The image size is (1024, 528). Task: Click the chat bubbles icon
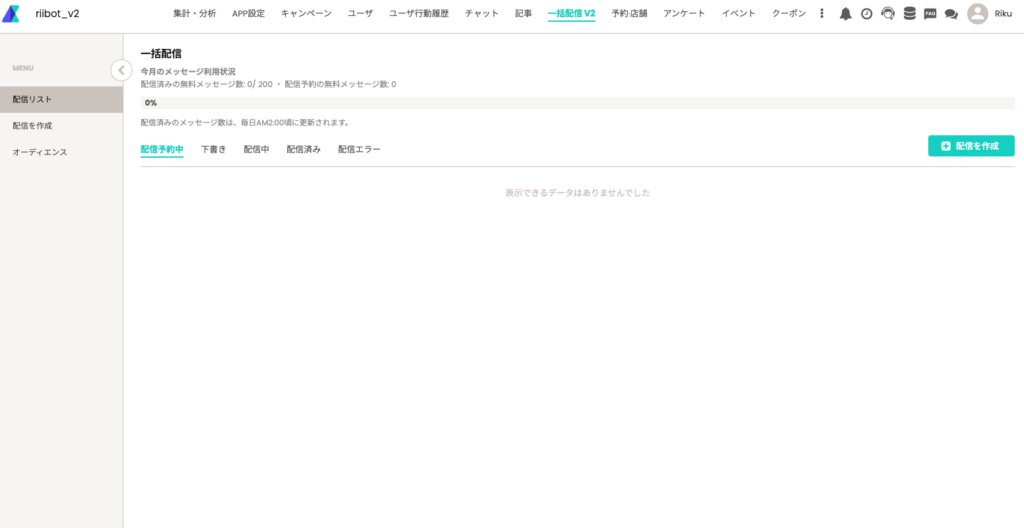pos(951,14)
